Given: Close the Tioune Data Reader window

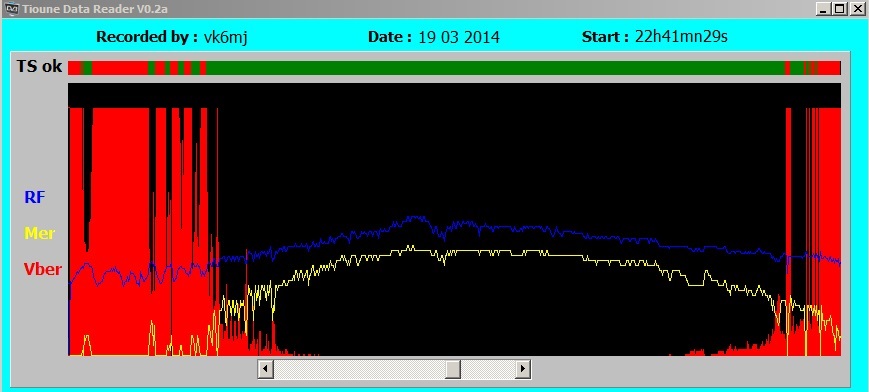Looking at the screenshot, I should coord(856,9).
